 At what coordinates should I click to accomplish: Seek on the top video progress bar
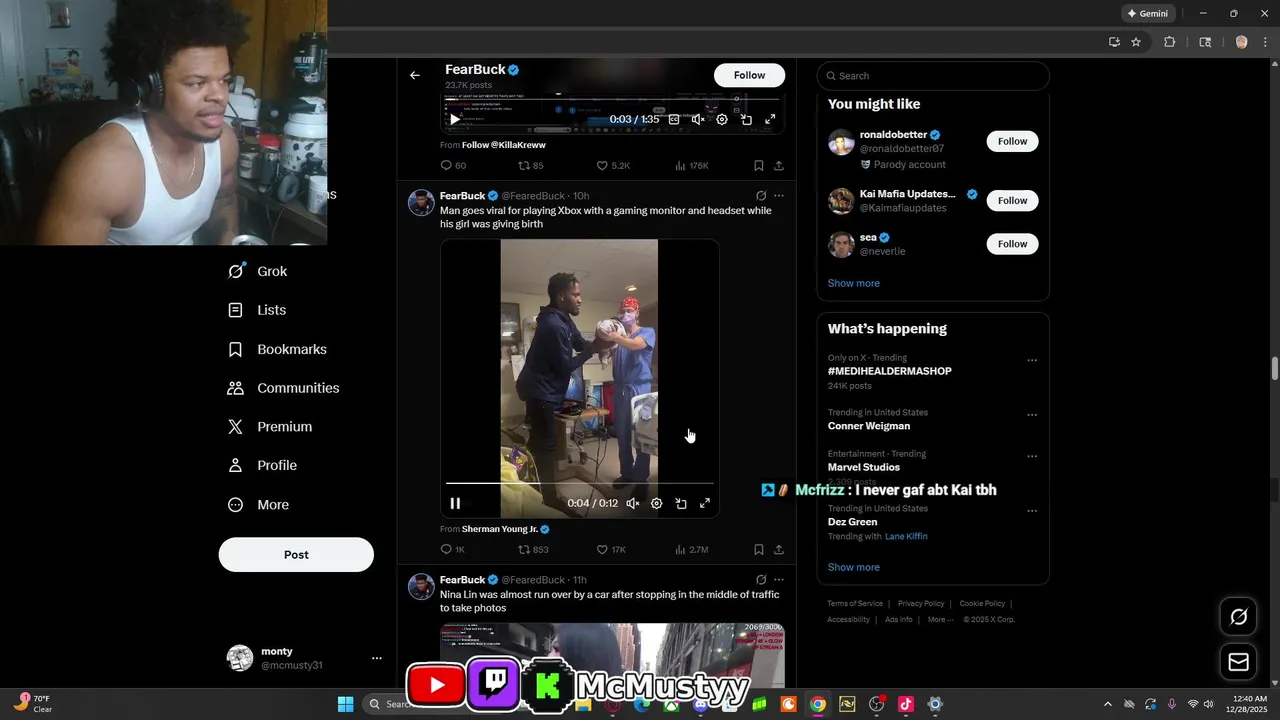[612, 98]
